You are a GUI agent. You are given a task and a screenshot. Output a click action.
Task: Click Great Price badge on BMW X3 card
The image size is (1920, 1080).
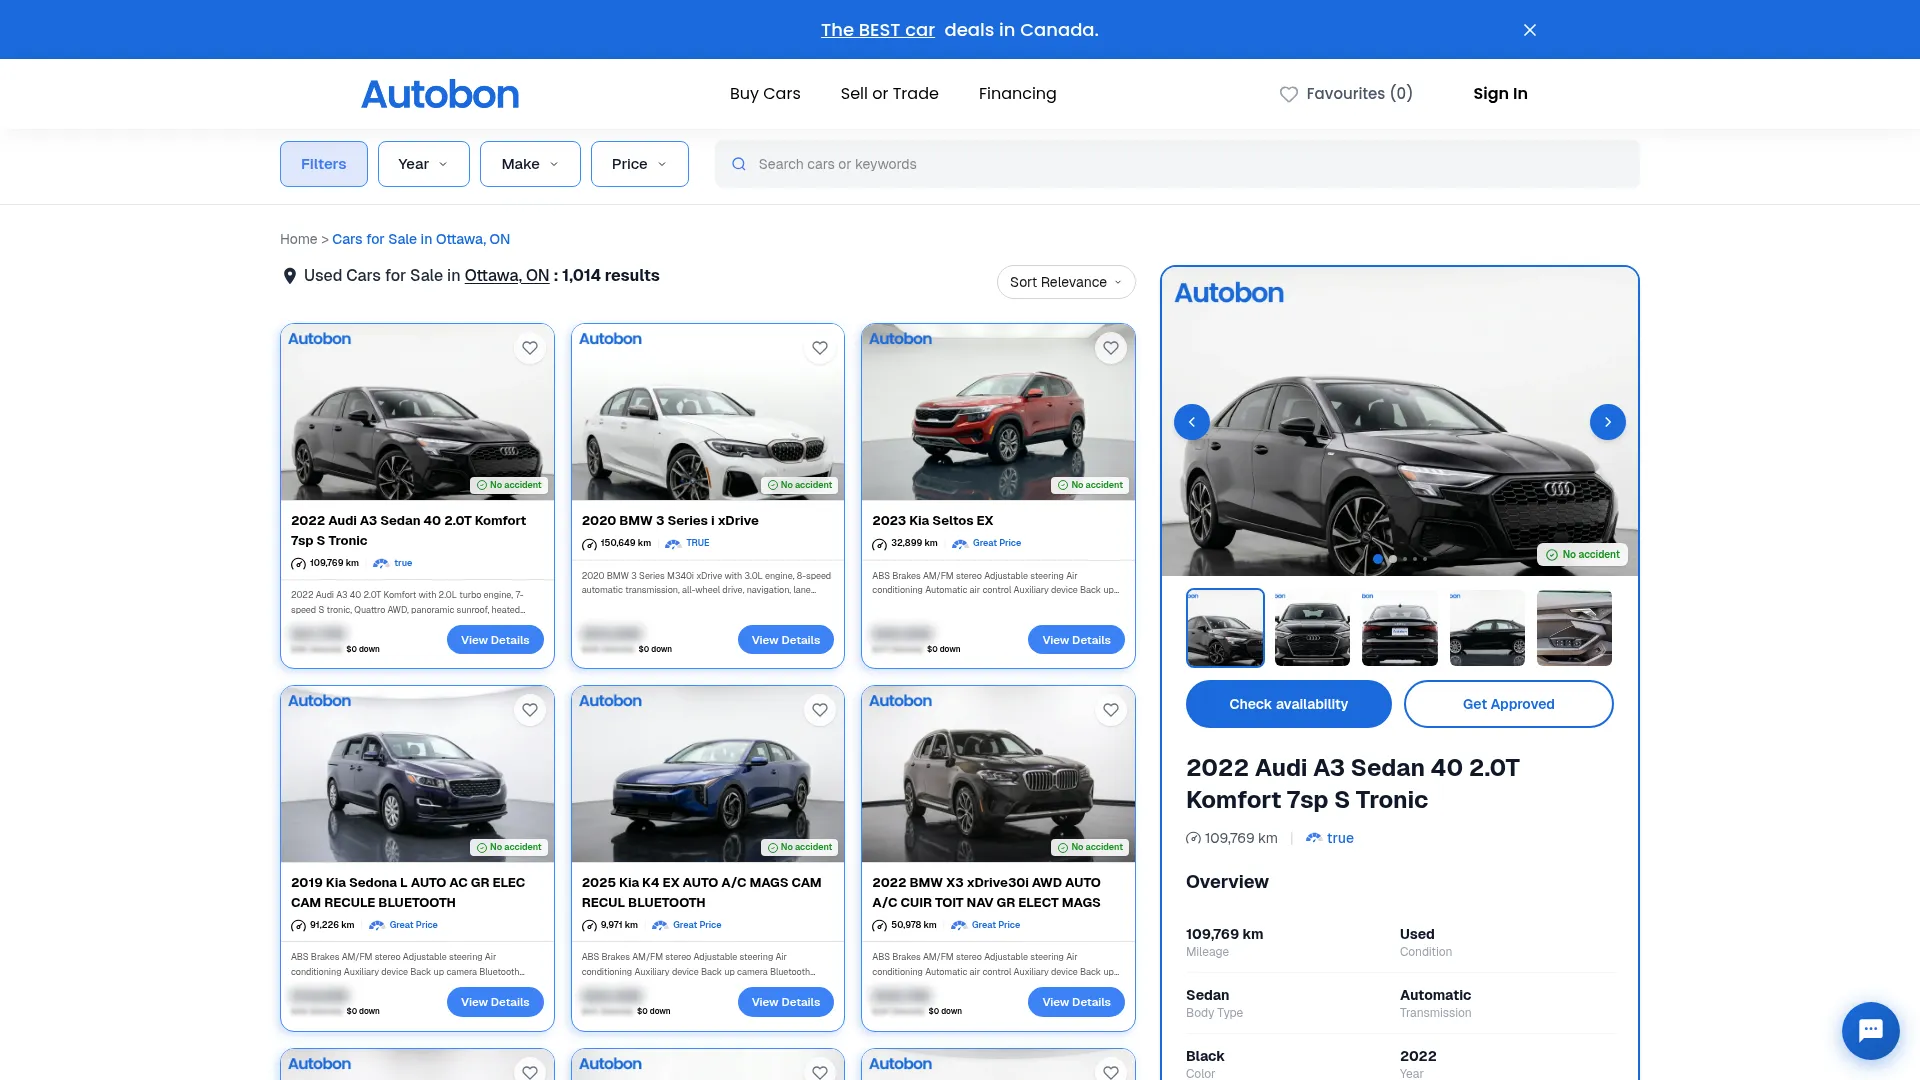tap(985, 925)
